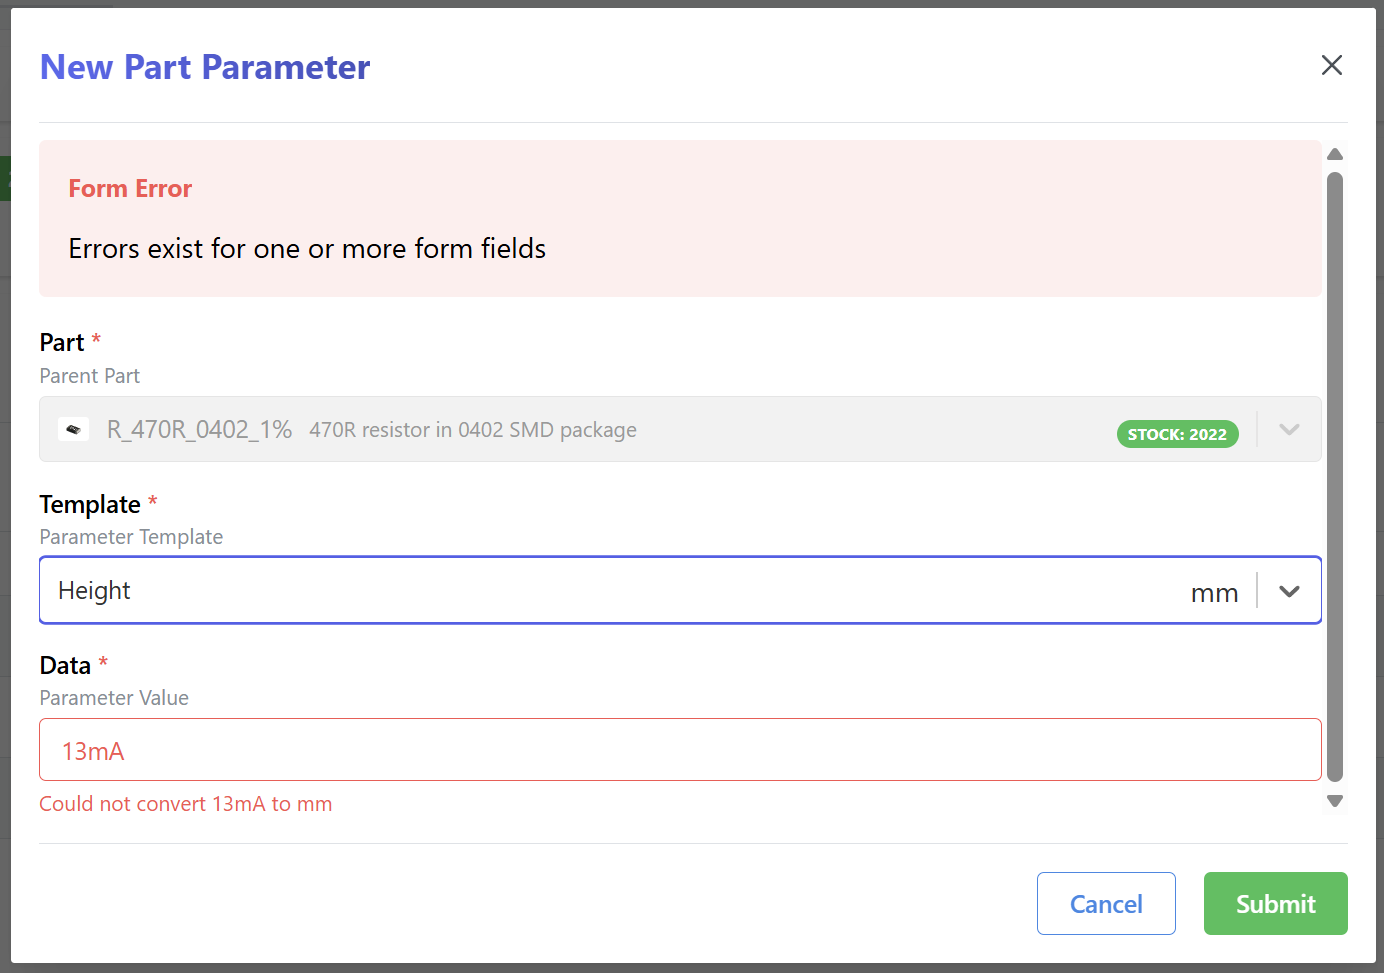Viewport: 1384px width, 973px height.
Task: Click the scrollbar down arrow icon
Action: coord(1335,801)
